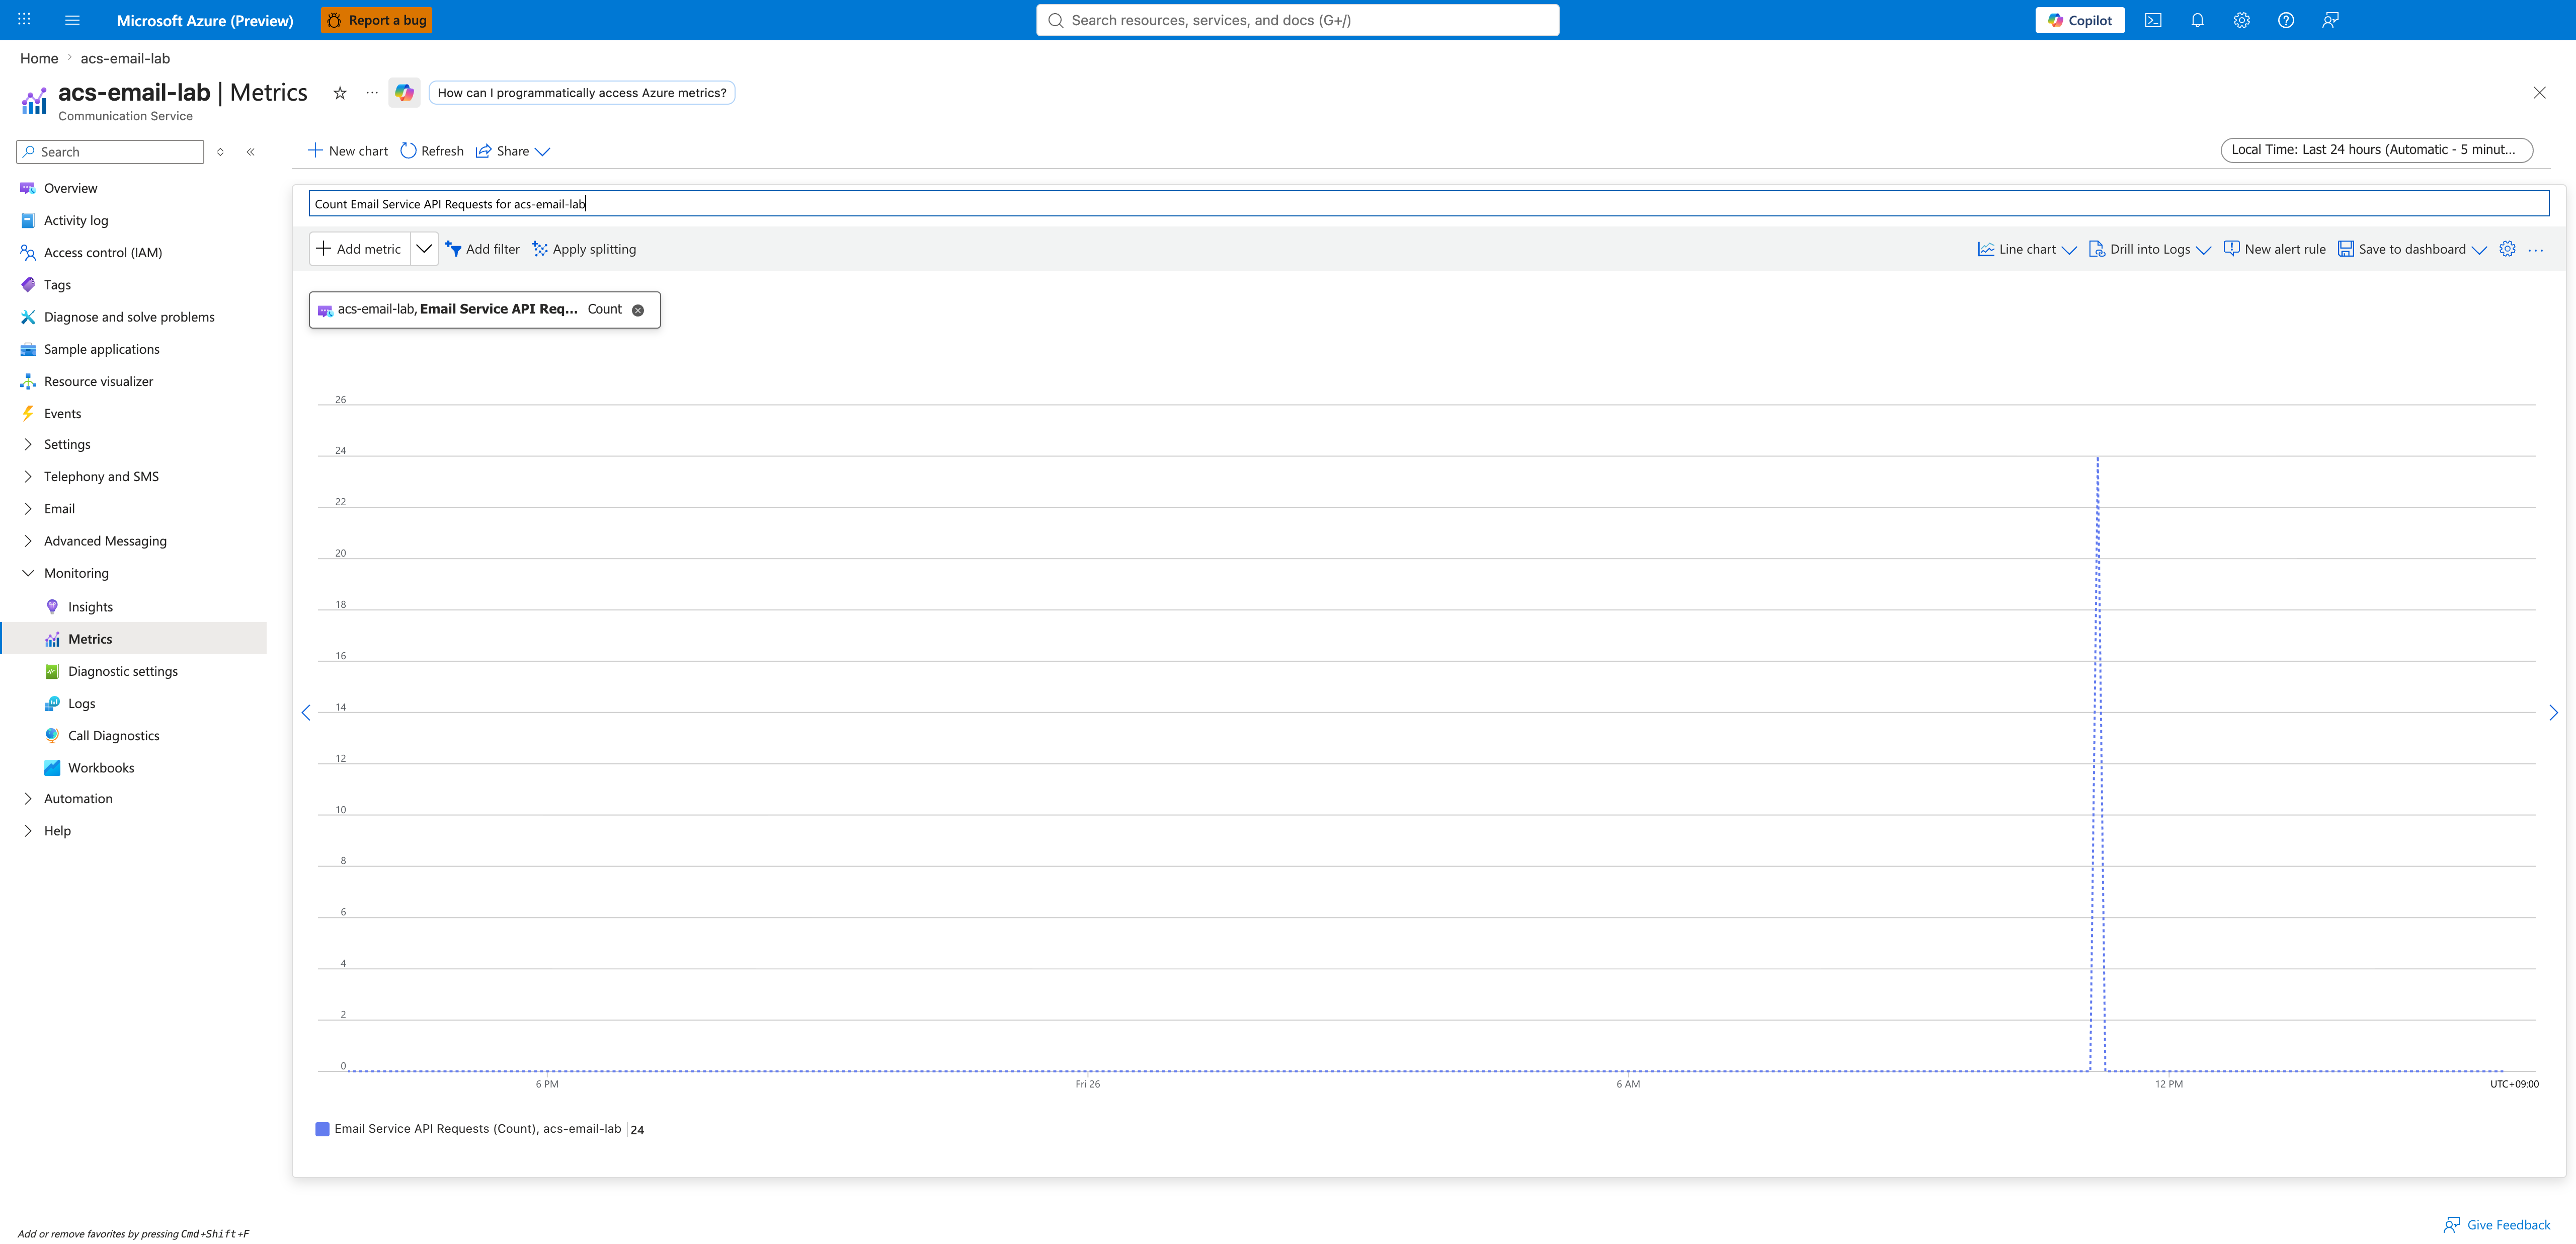Click the Copilot icon next to the title

[404, 93]
